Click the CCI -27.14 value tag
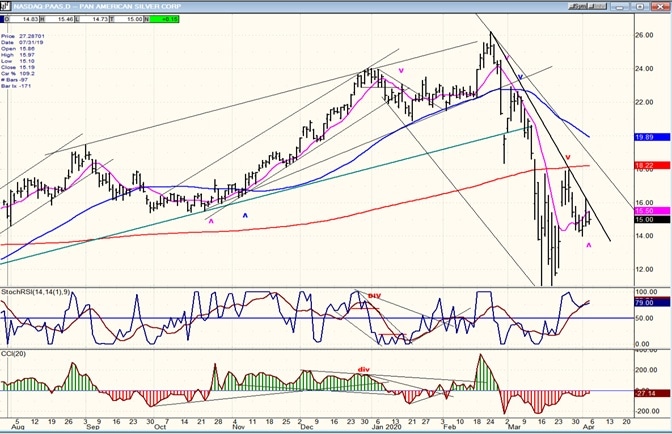 coord(651,393)
